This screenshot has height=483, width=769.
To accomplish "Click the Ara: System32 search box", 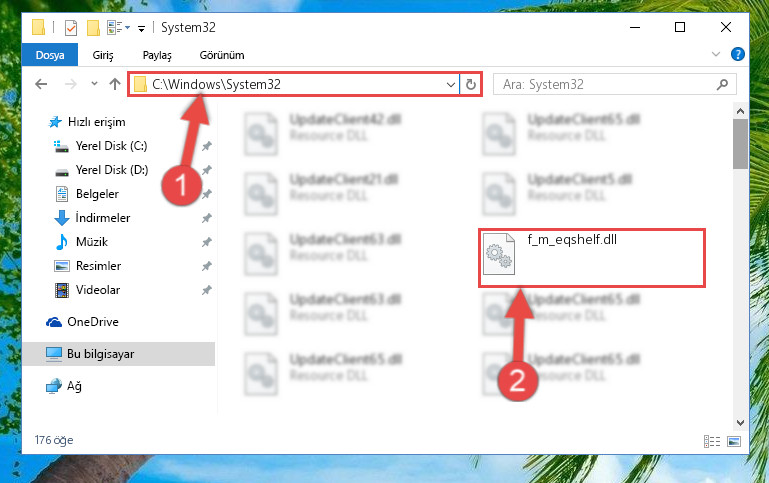I will pyautogui.click(x=614, y=84).
